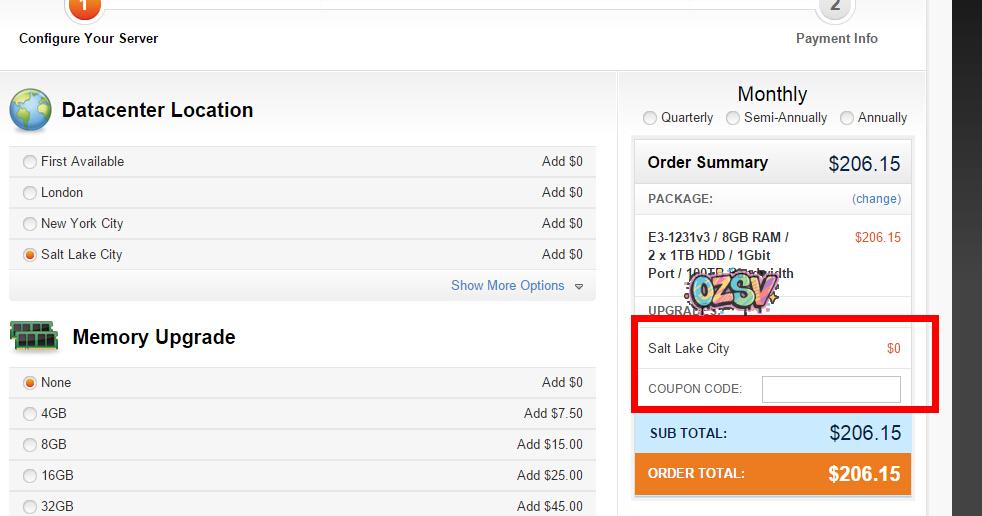Click the Show More Options arrow

[579, 287]
